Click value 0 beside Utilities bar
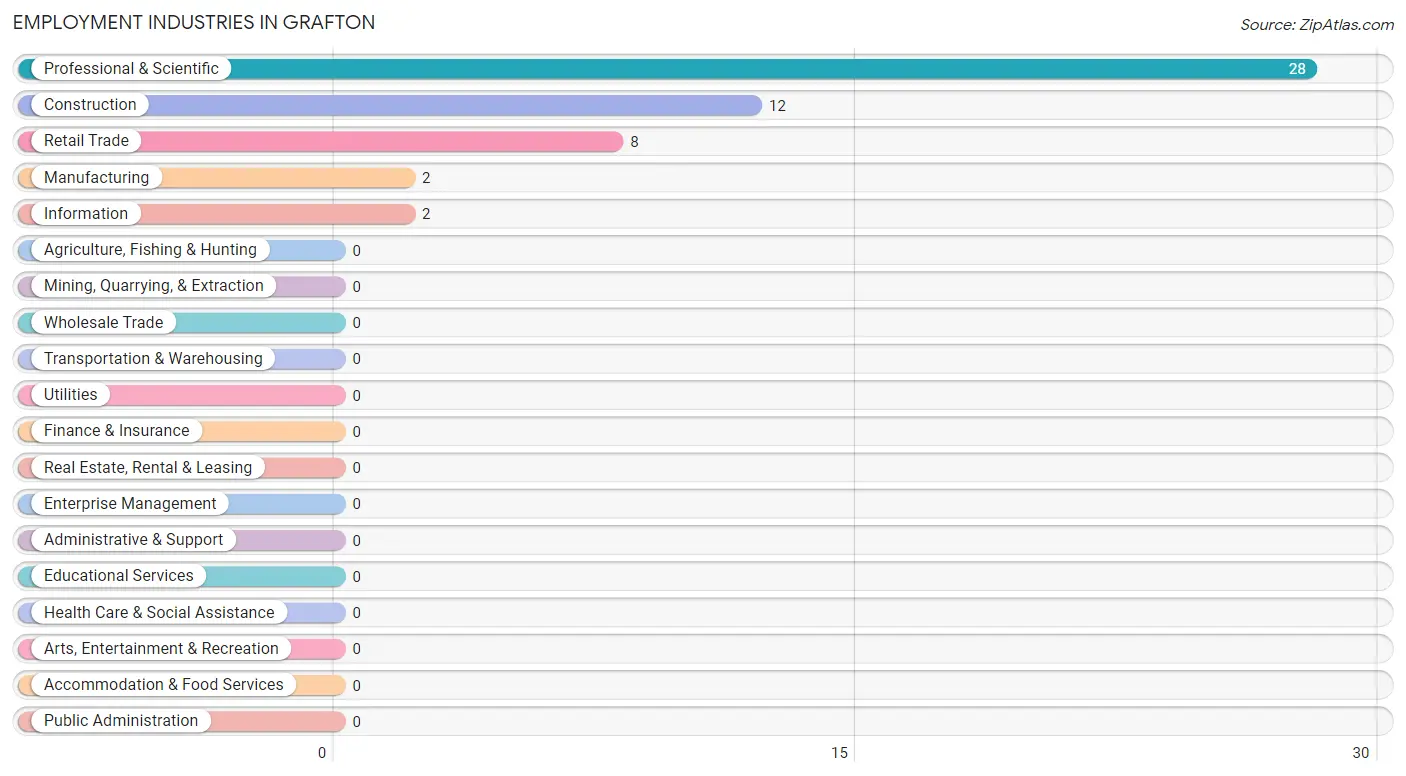1406x776 pixels. tap(356, 396)
